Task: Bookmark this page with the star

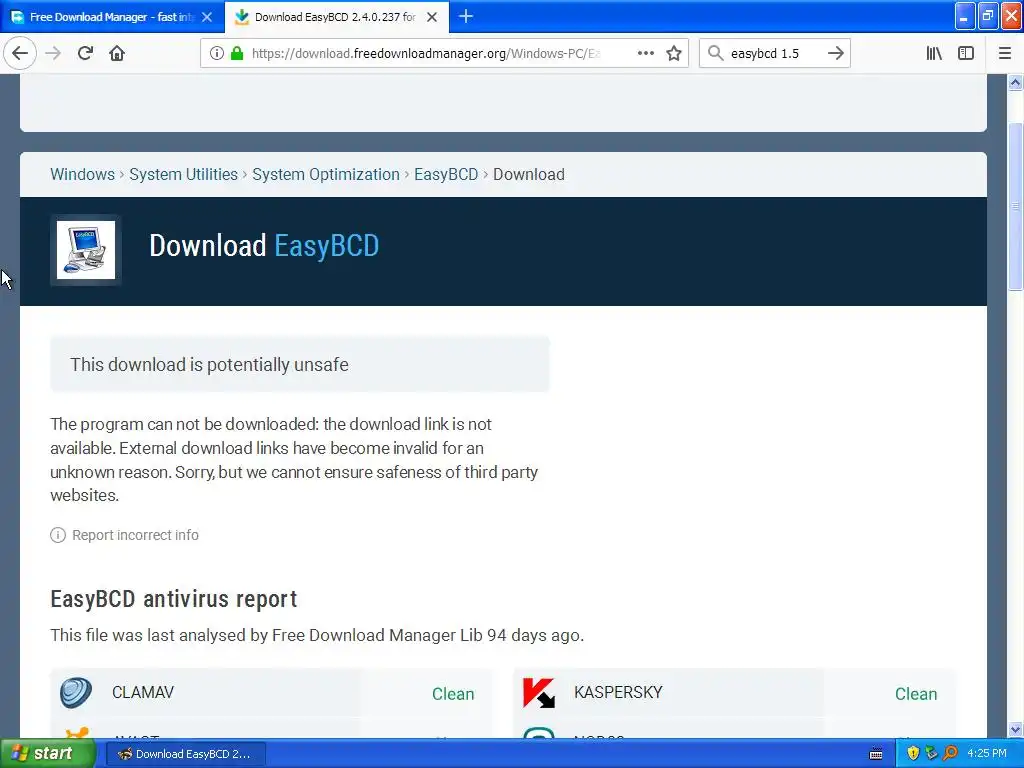Action: 674,53
